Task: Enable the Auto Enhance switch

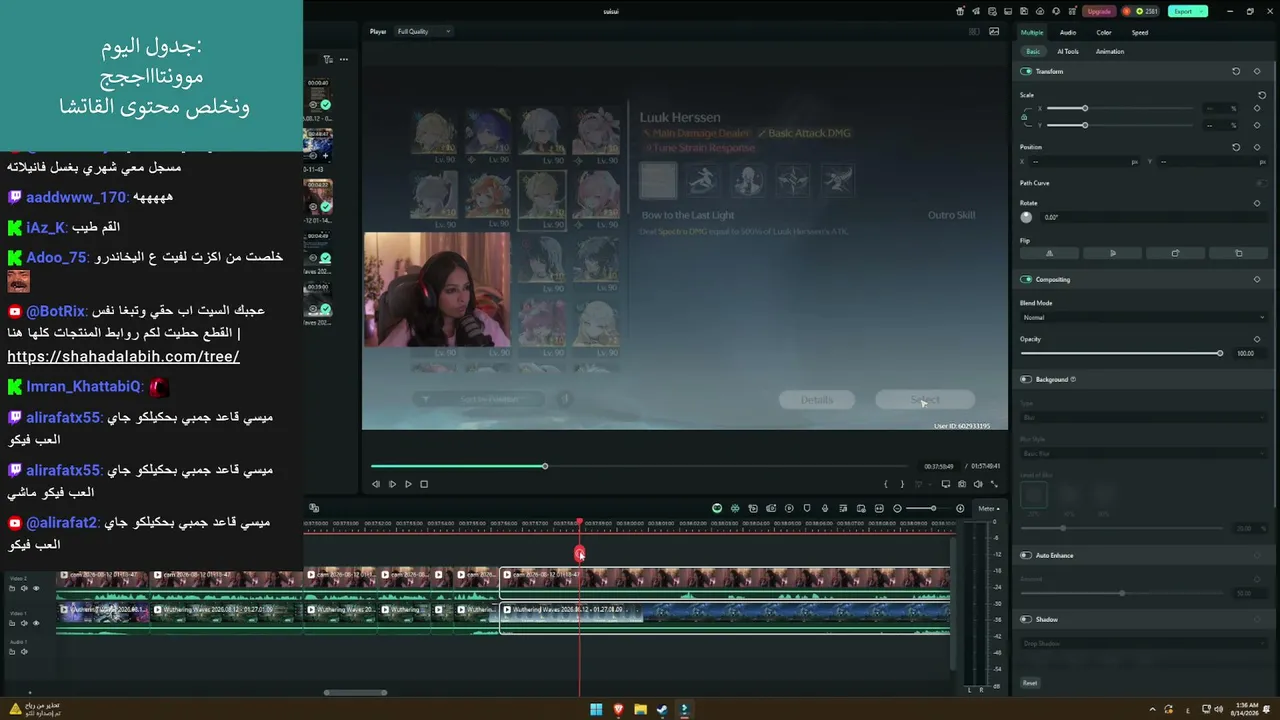Action: click(1026, 555)
